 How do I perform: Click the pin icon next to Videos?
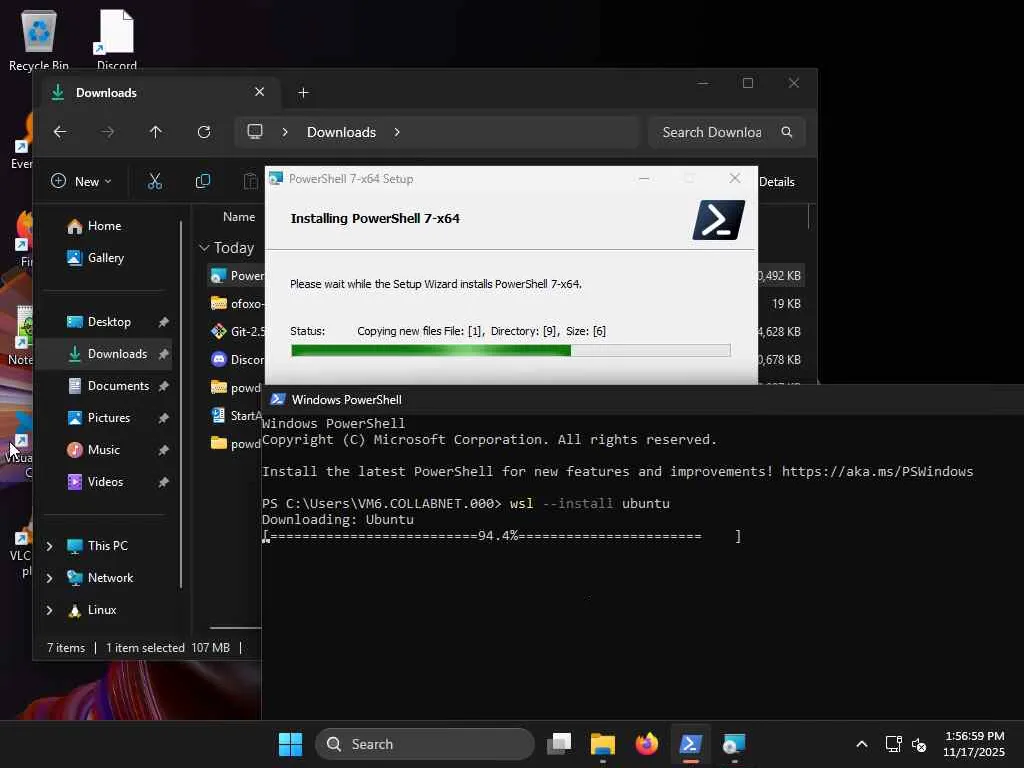pyautogui.click(x=163, y=482)
